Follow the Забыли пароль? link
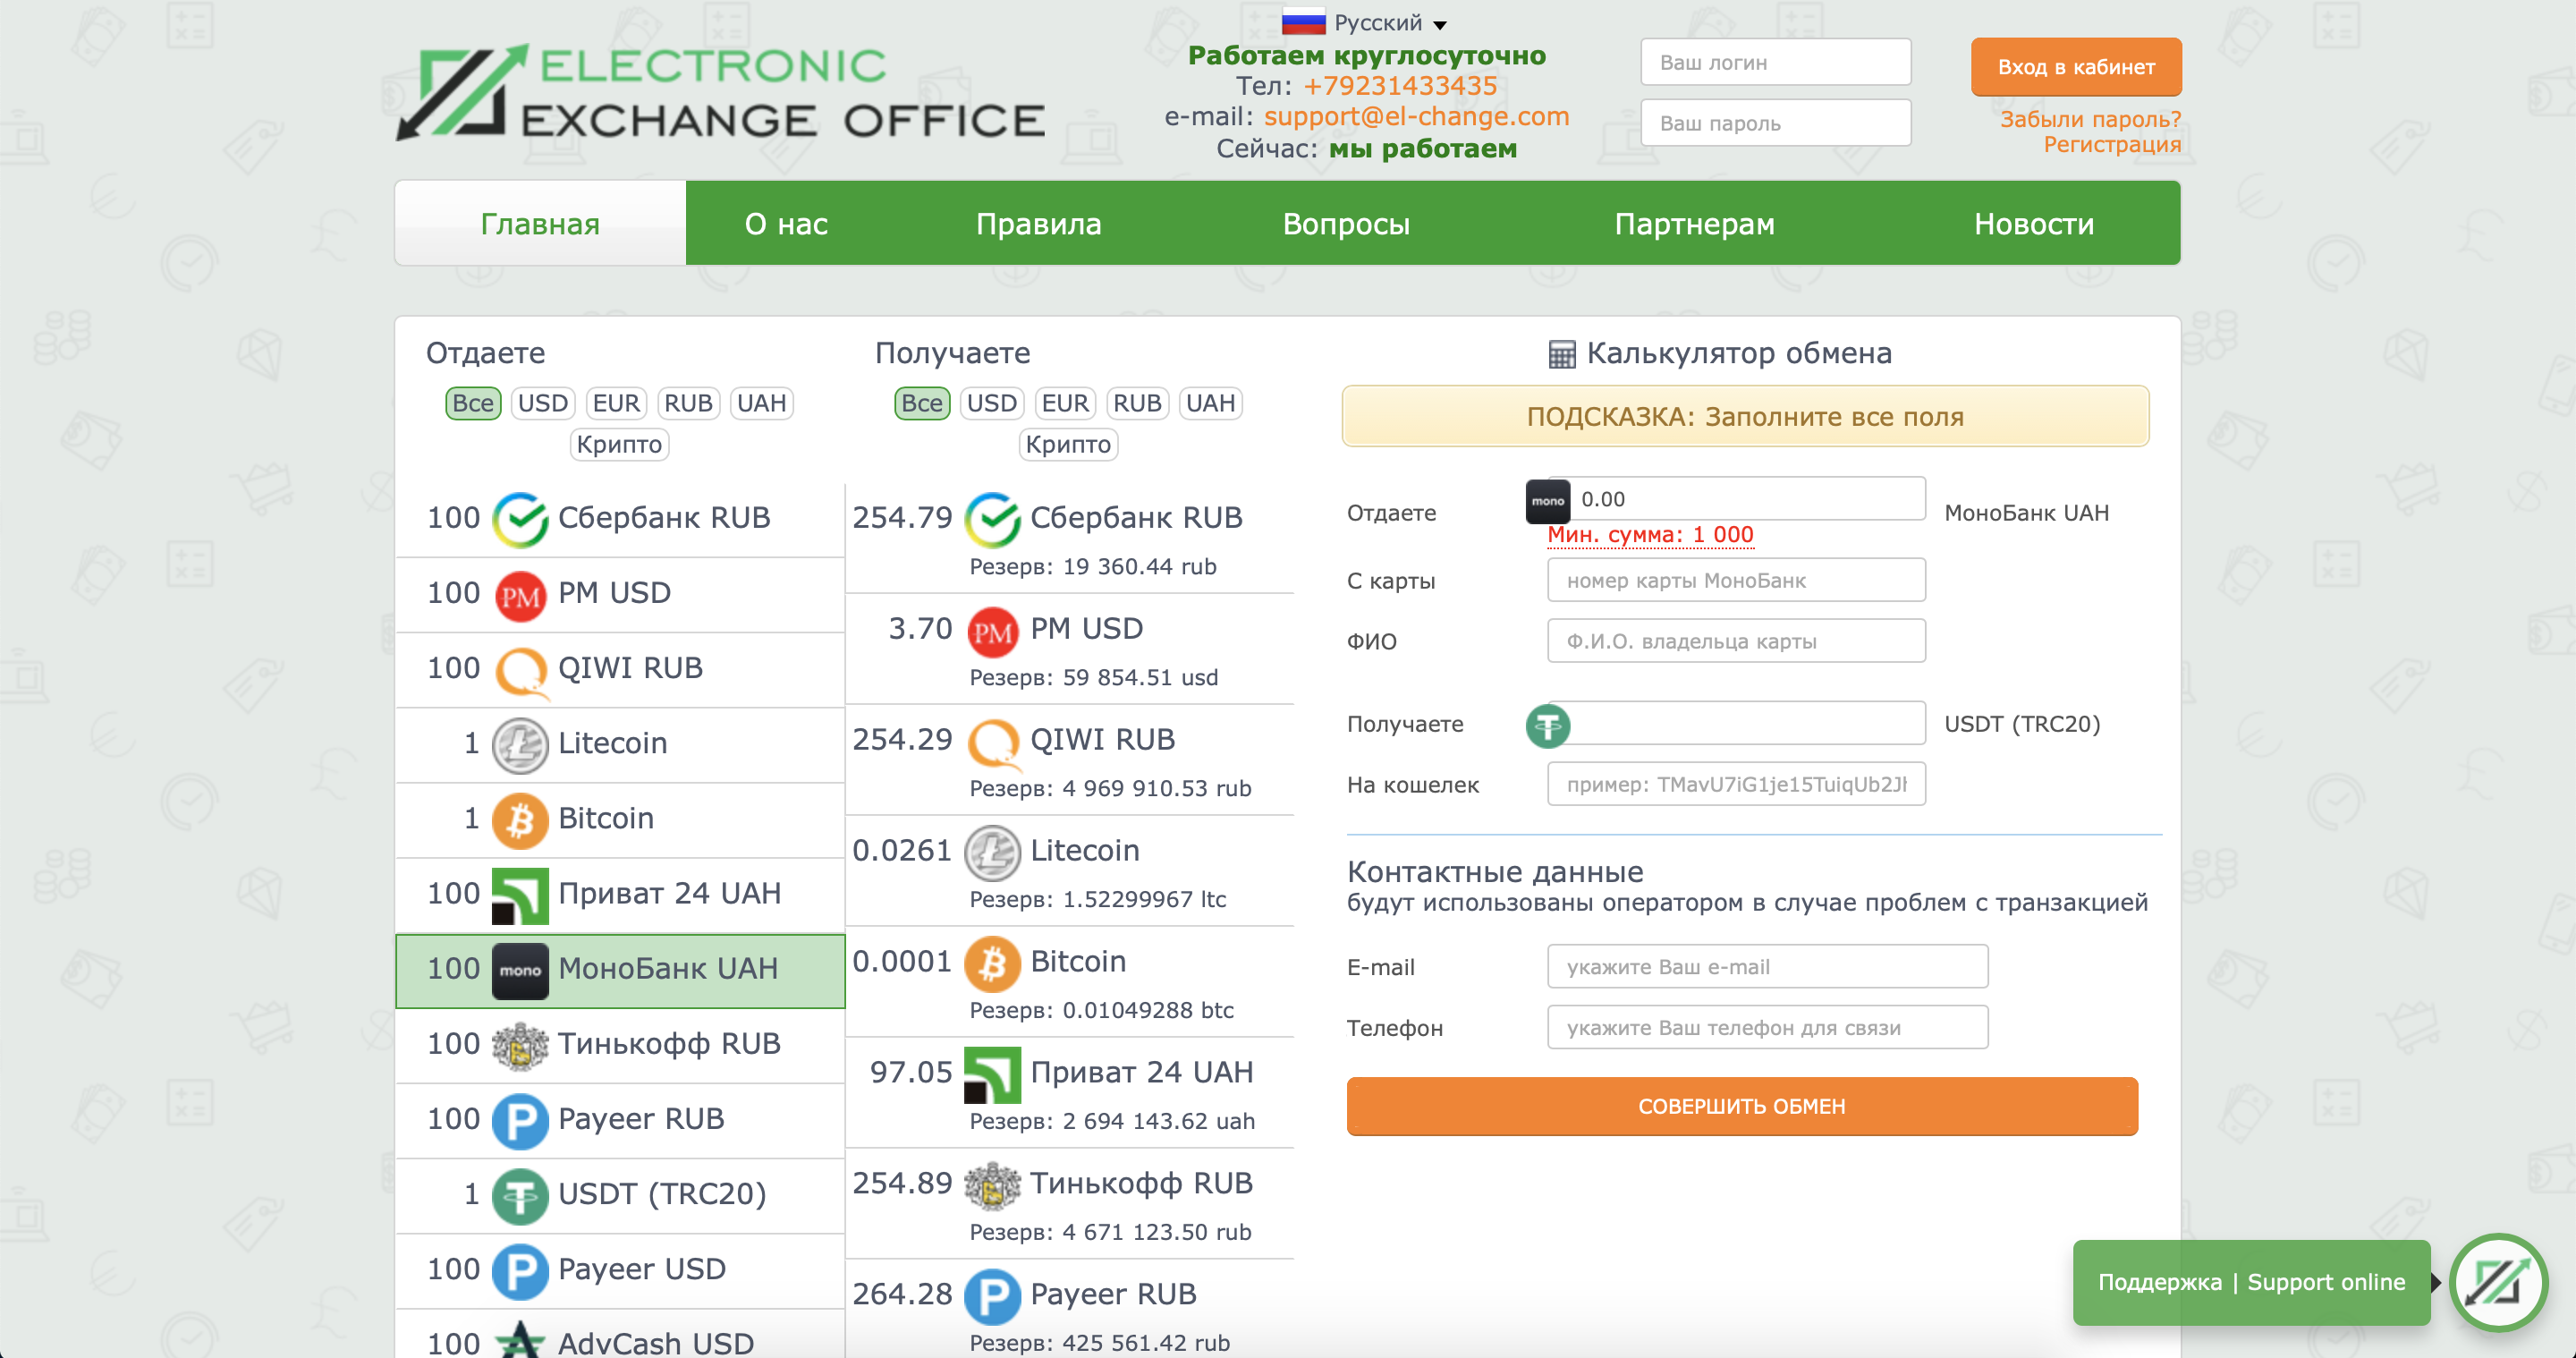This screenshot has width=2576, height=1358. tap(2090, 119)
